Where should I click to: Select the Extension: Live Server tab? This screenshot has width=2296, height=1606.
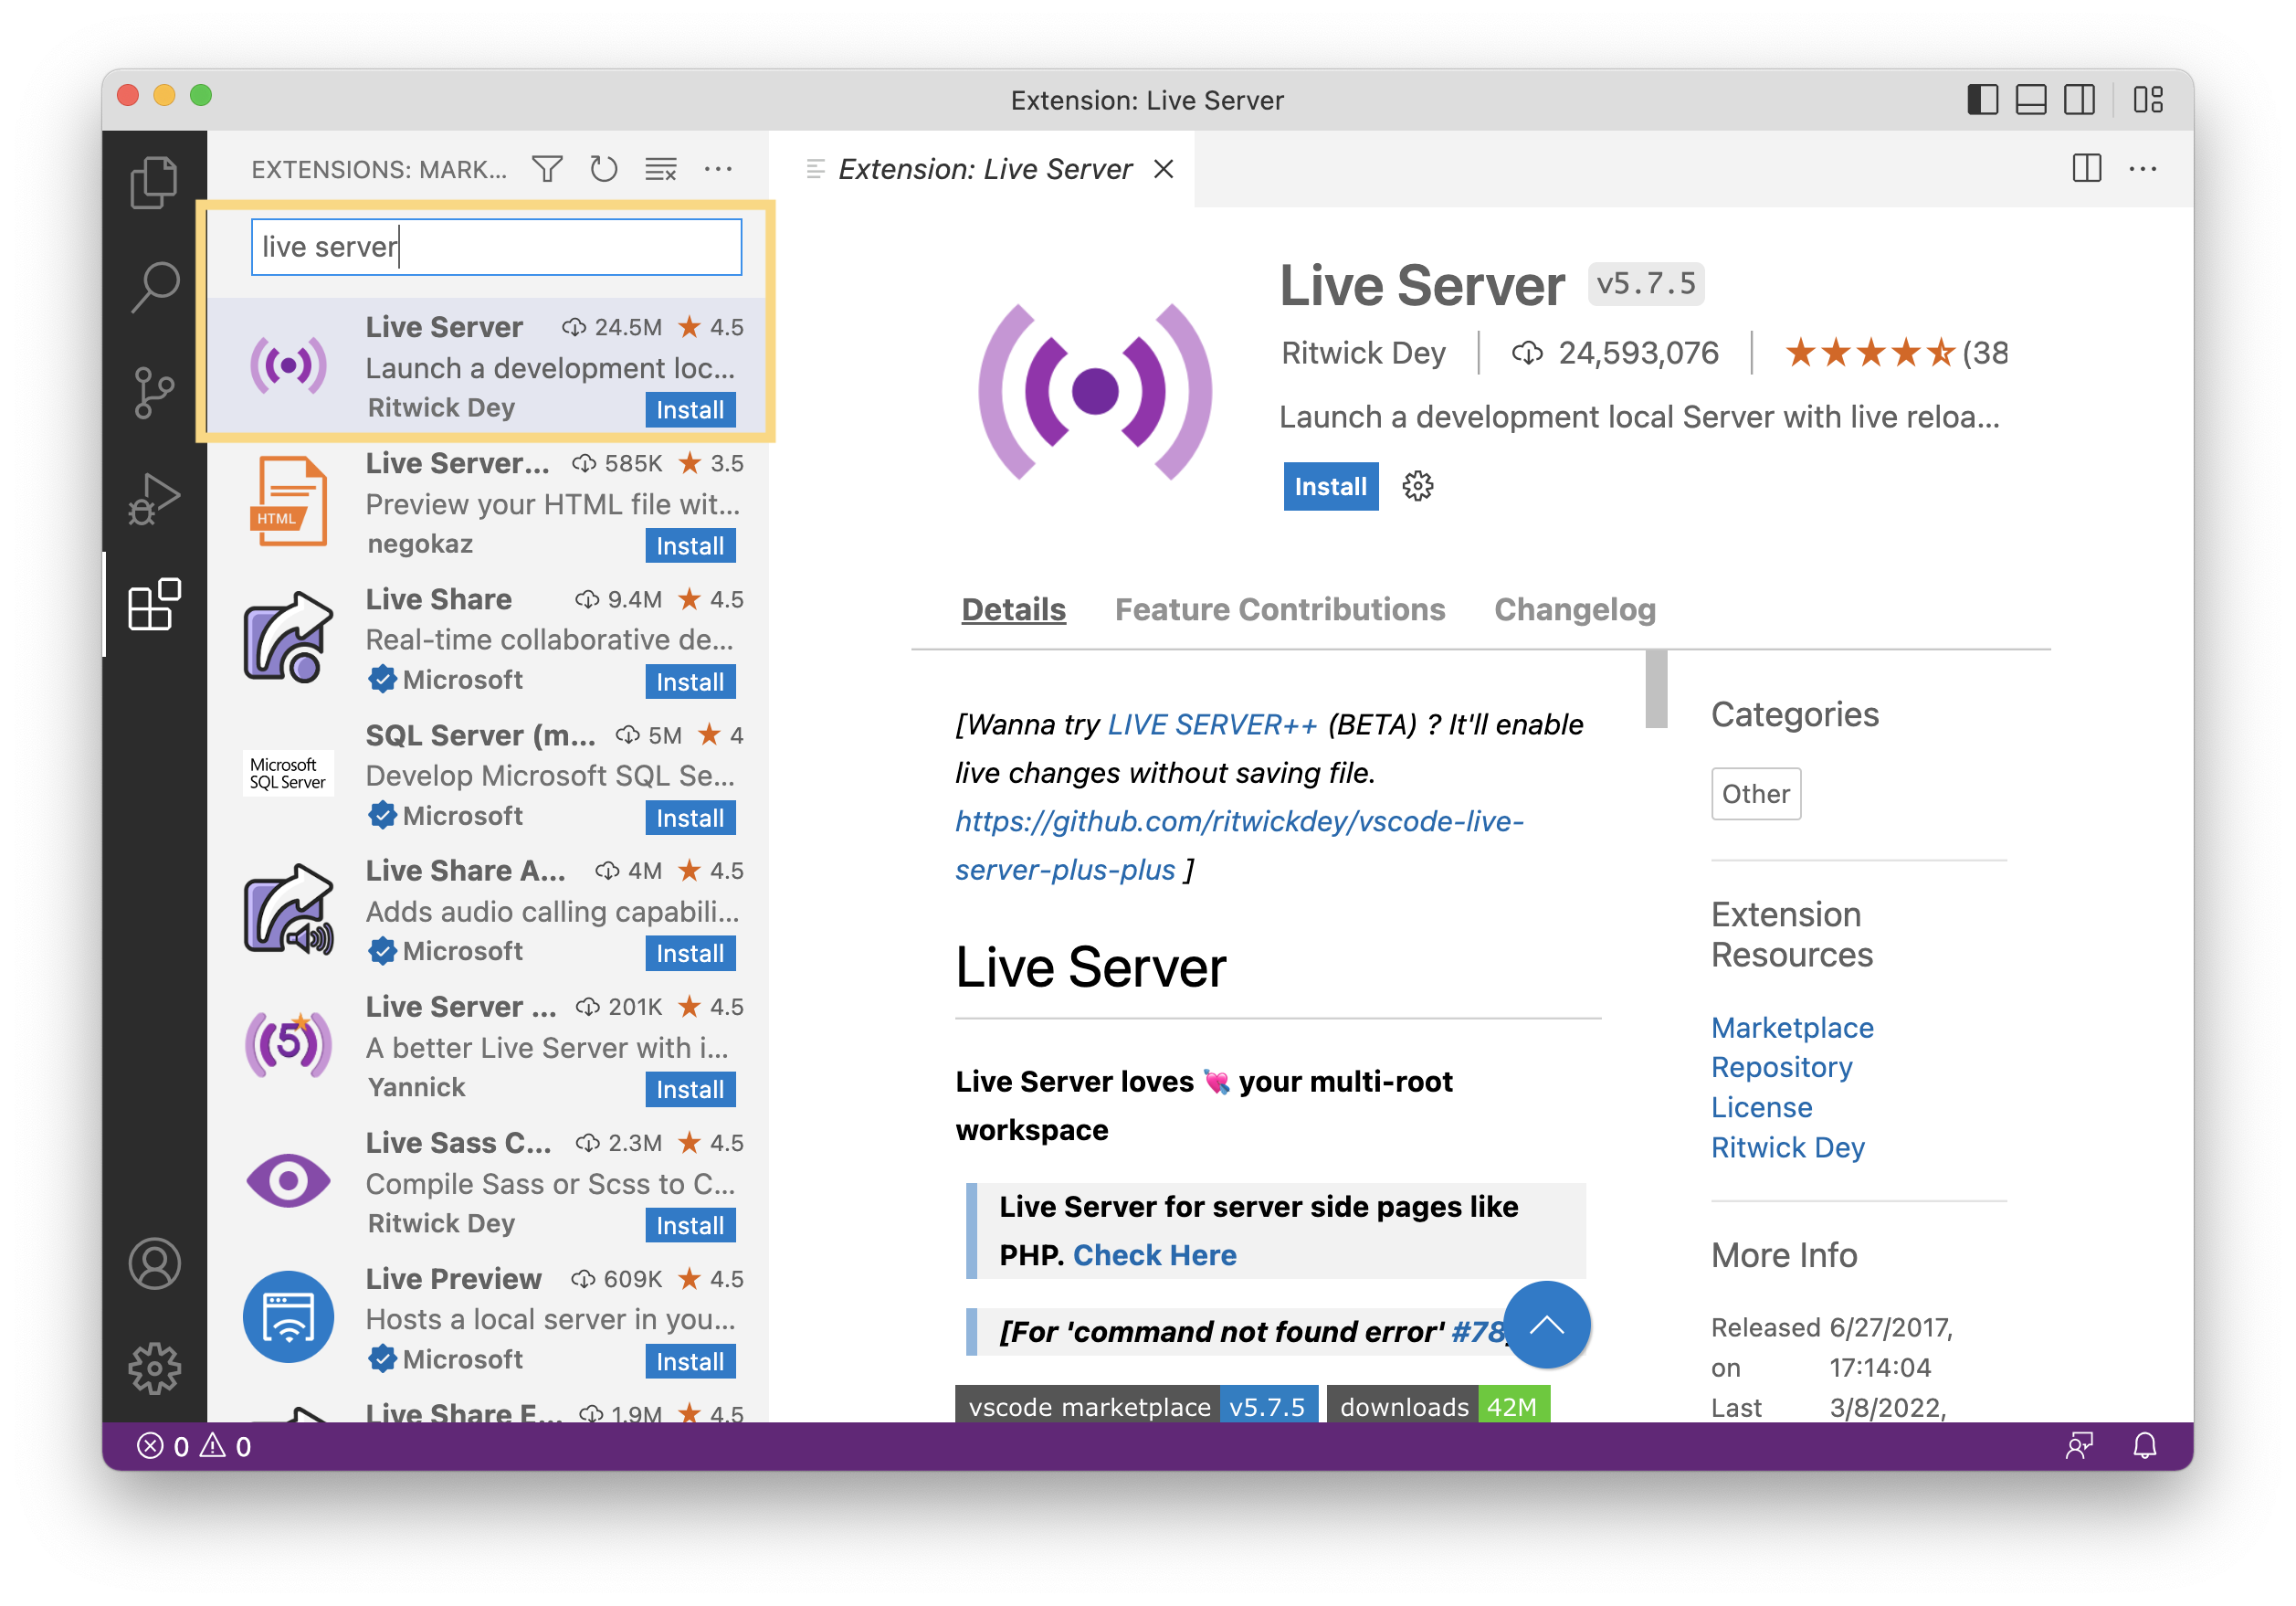point(983,169)
